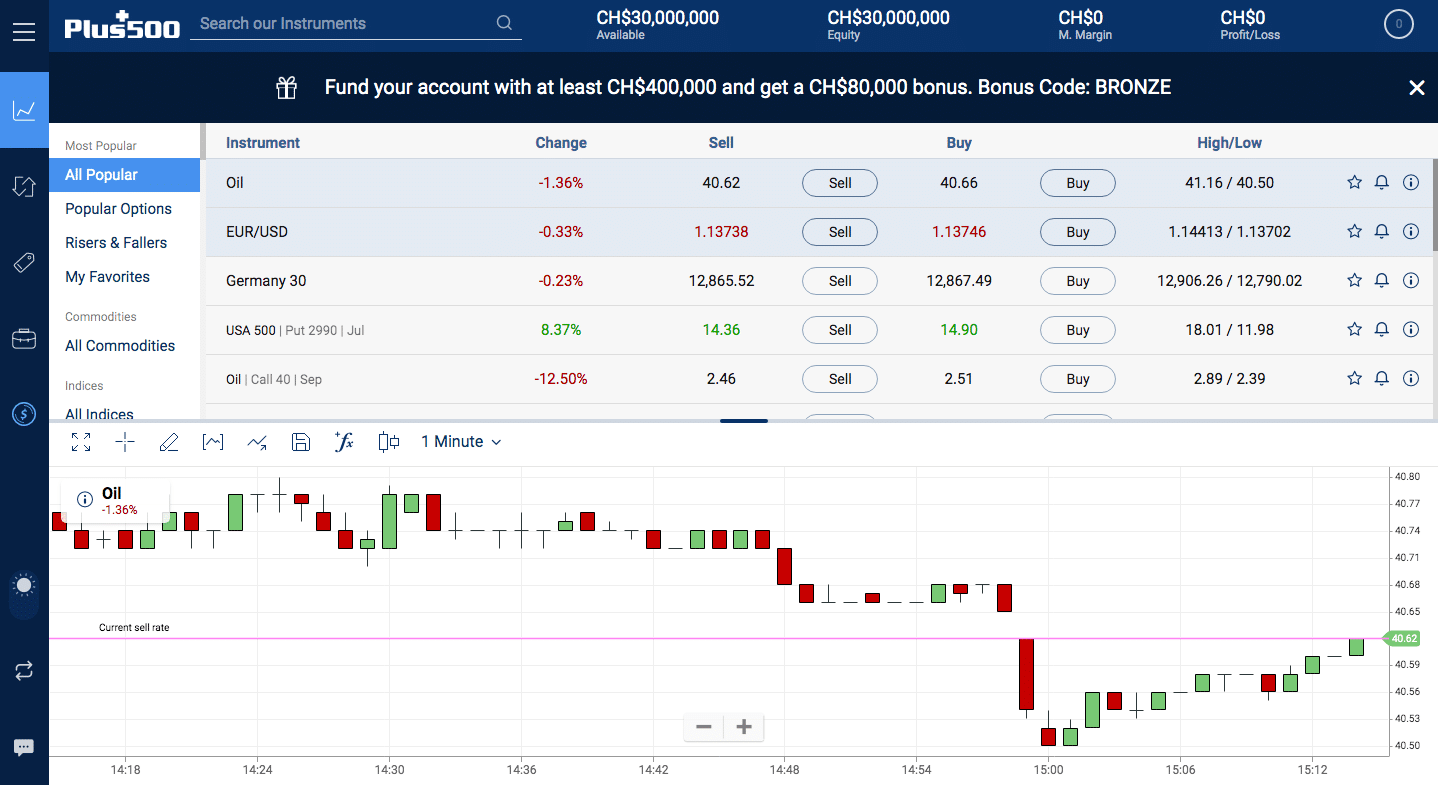1438x785 pixels.
Task: Open the 1 Minute timeframe dropdown
Action: [459, 441]
